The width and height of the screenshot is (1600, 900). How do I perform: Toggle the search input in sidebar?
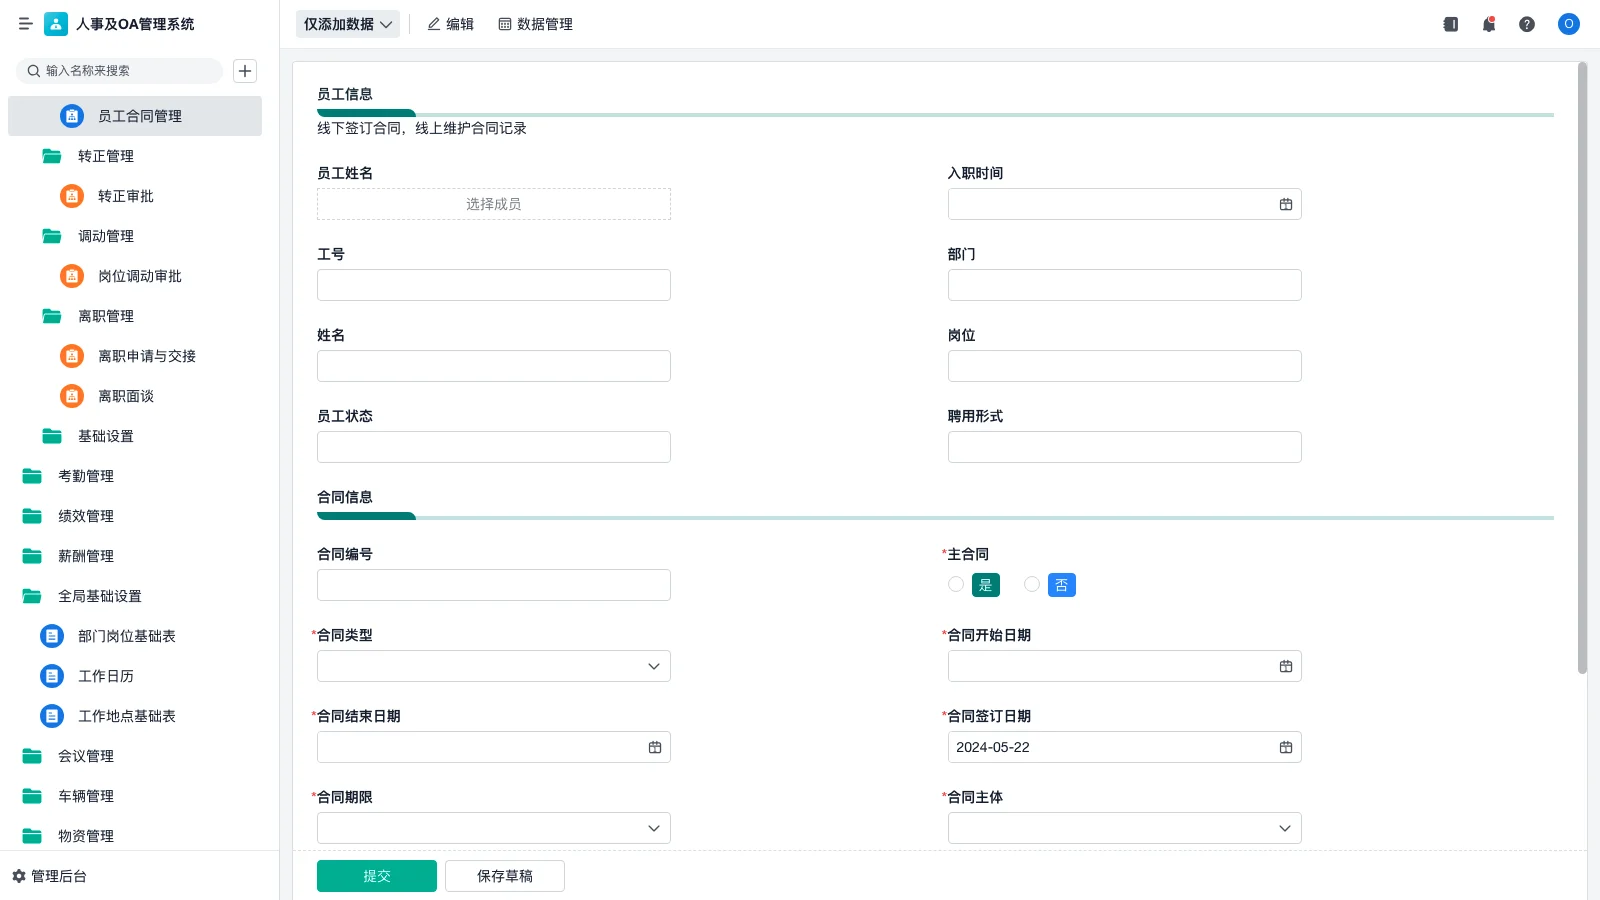[x=119, y=71]
